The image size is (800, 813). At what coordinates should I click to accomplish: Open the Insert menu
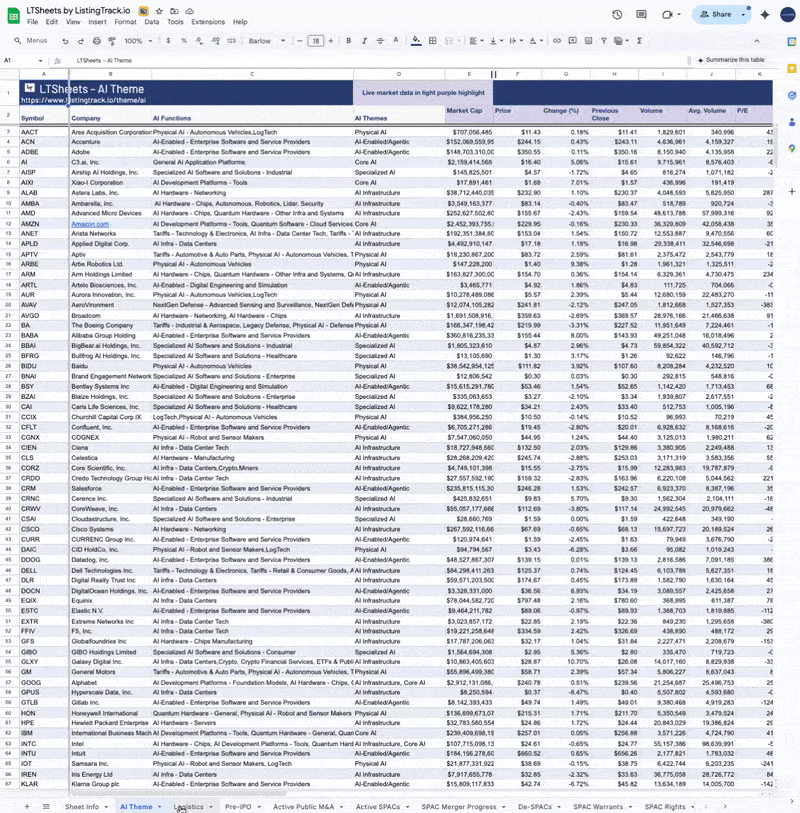[97, 22]
